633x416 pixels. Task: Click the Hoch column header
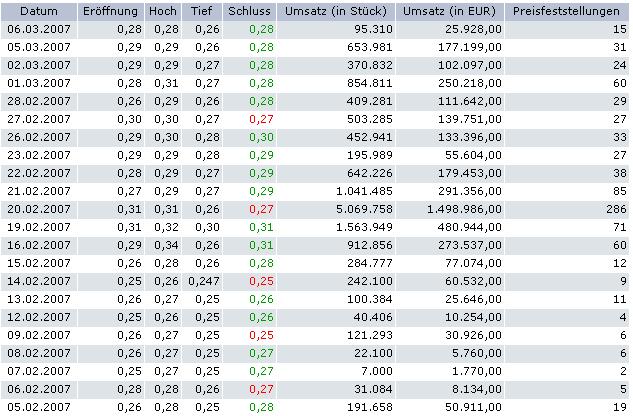[x=165, y=10]
